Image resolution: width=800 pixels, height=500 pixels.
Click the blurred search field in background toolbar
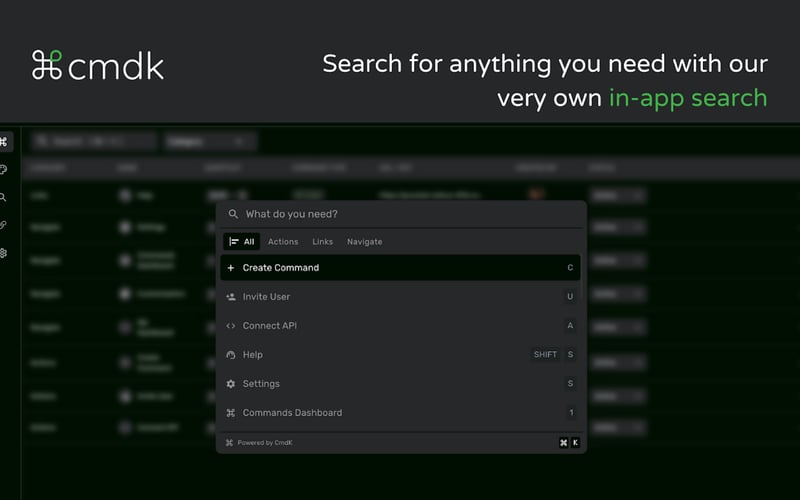pos(93,142)
